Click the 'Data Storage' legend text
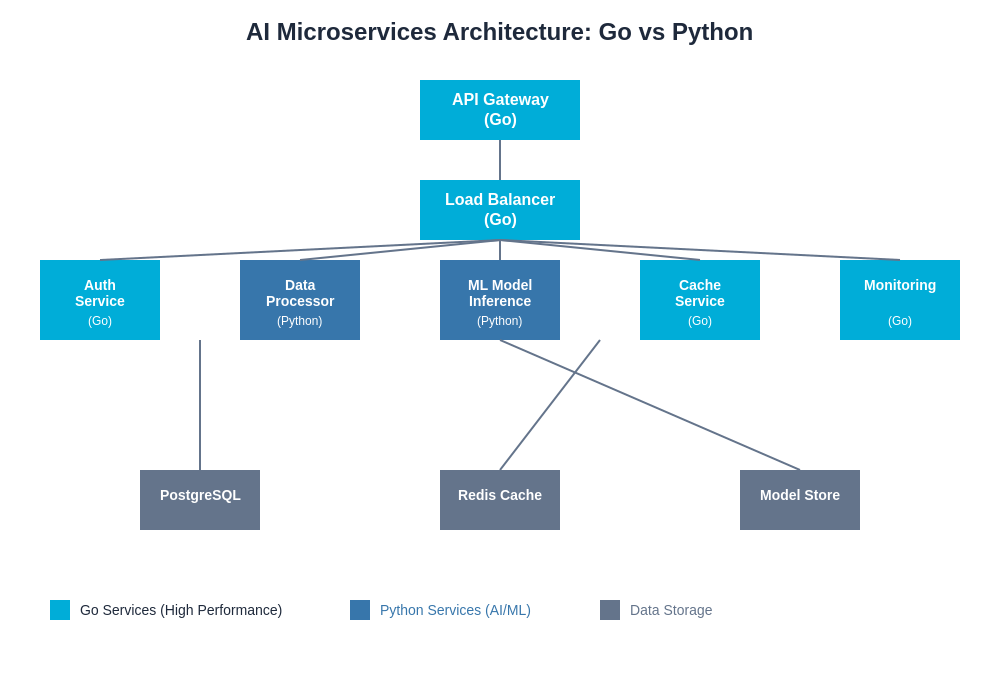This screenshot has height=700, width=1000. coord(671,610)
